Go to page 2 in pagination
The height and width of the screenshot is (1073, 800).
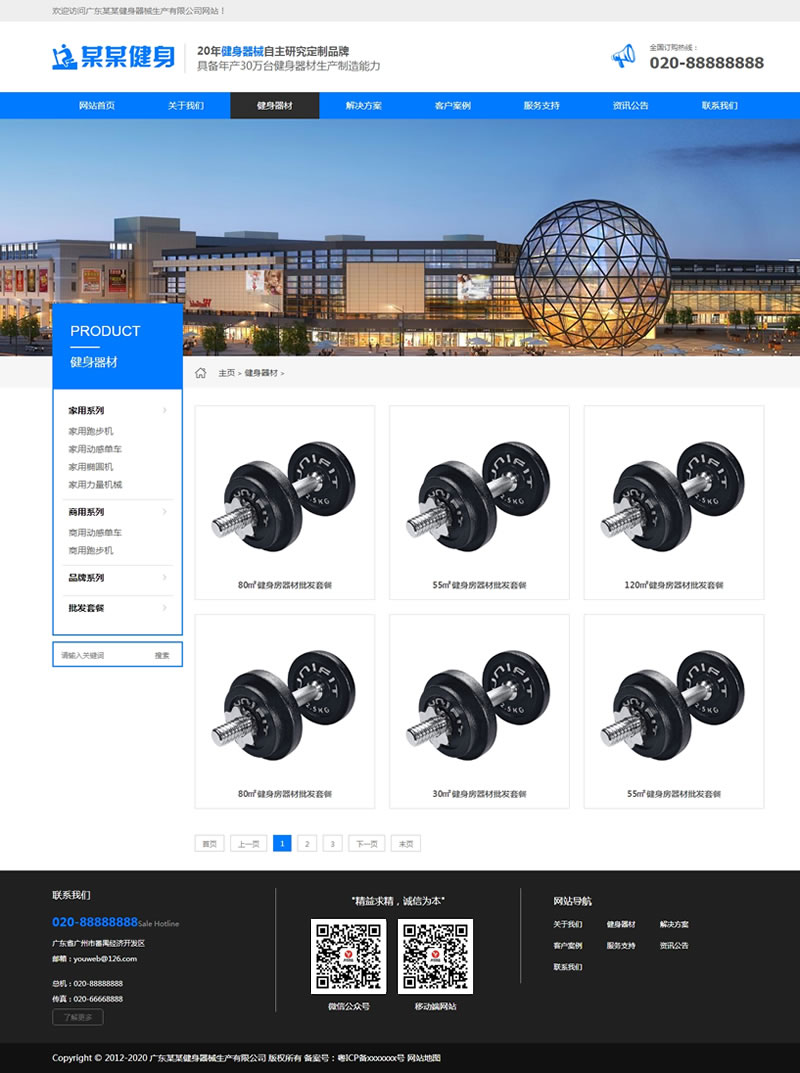[x=307, y=844]
